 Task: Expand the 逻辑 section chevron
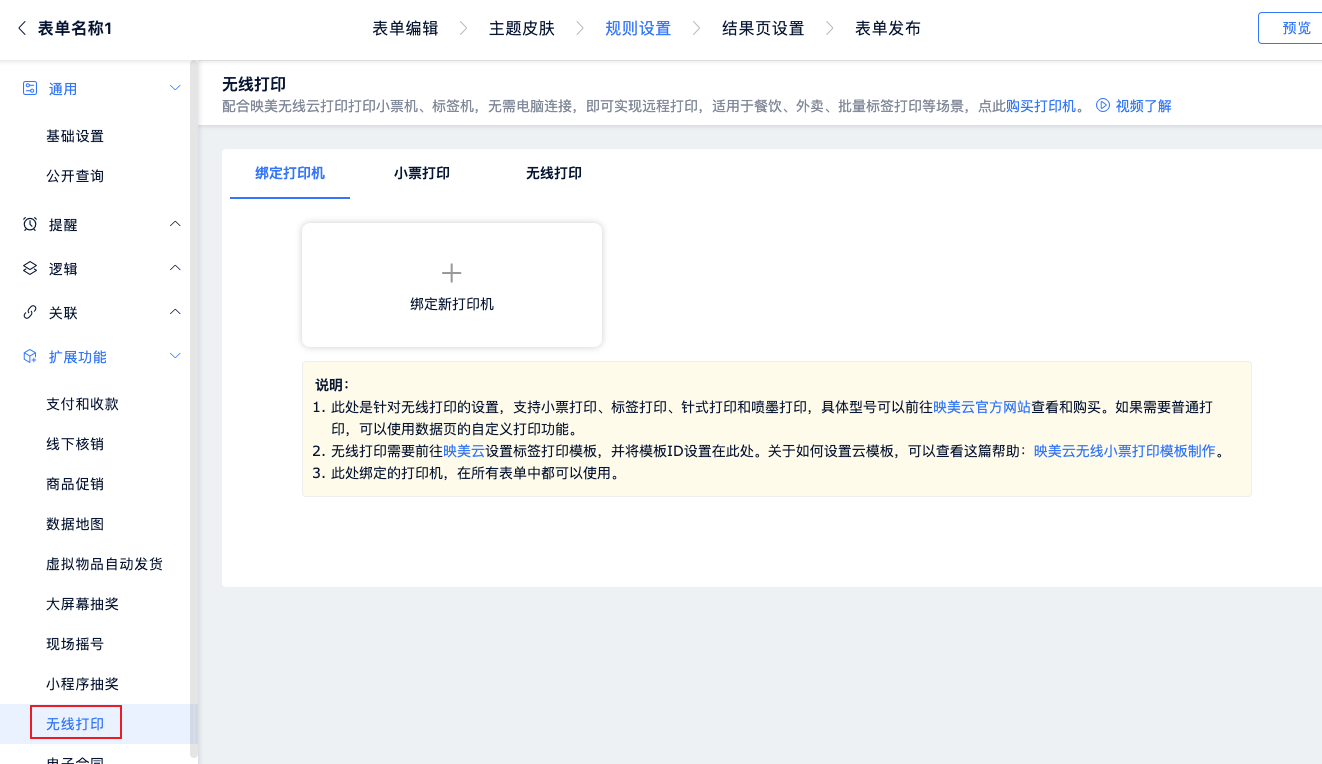(175, 268)
